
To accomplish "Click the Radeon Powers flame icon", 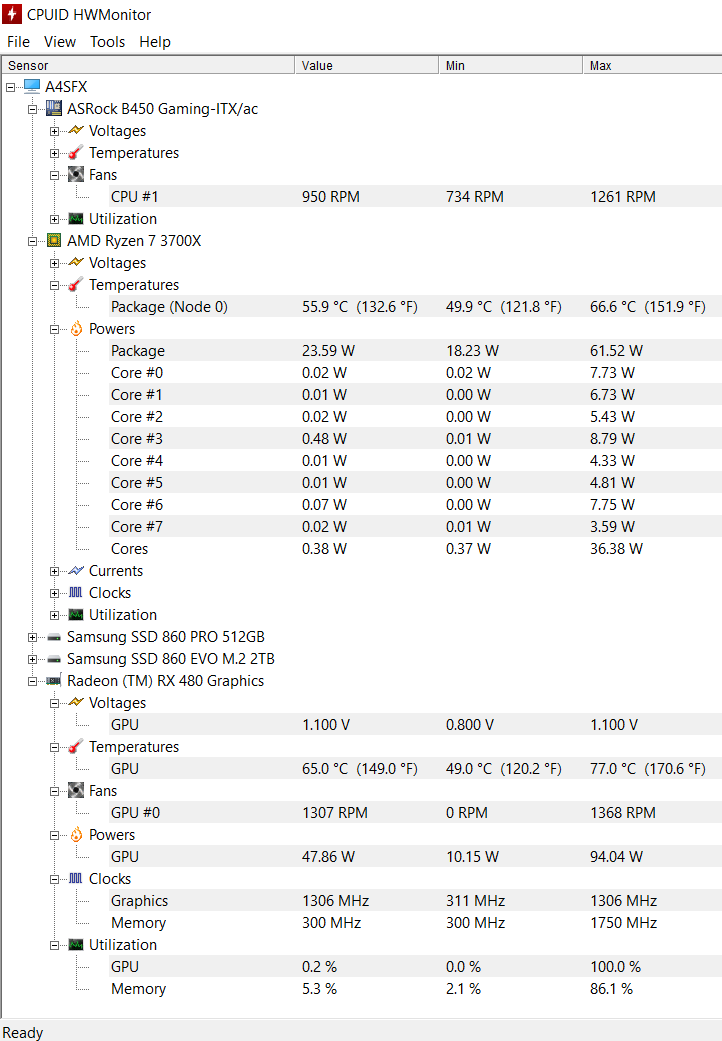I will 76,835.
